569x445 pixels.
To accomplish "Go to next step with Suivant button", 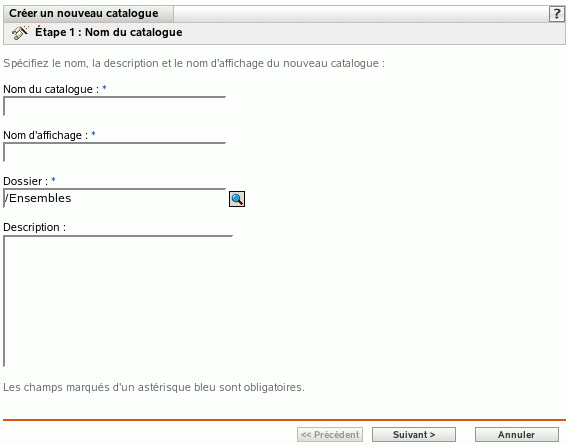I will pyautogui.click(x=414, y=434).
